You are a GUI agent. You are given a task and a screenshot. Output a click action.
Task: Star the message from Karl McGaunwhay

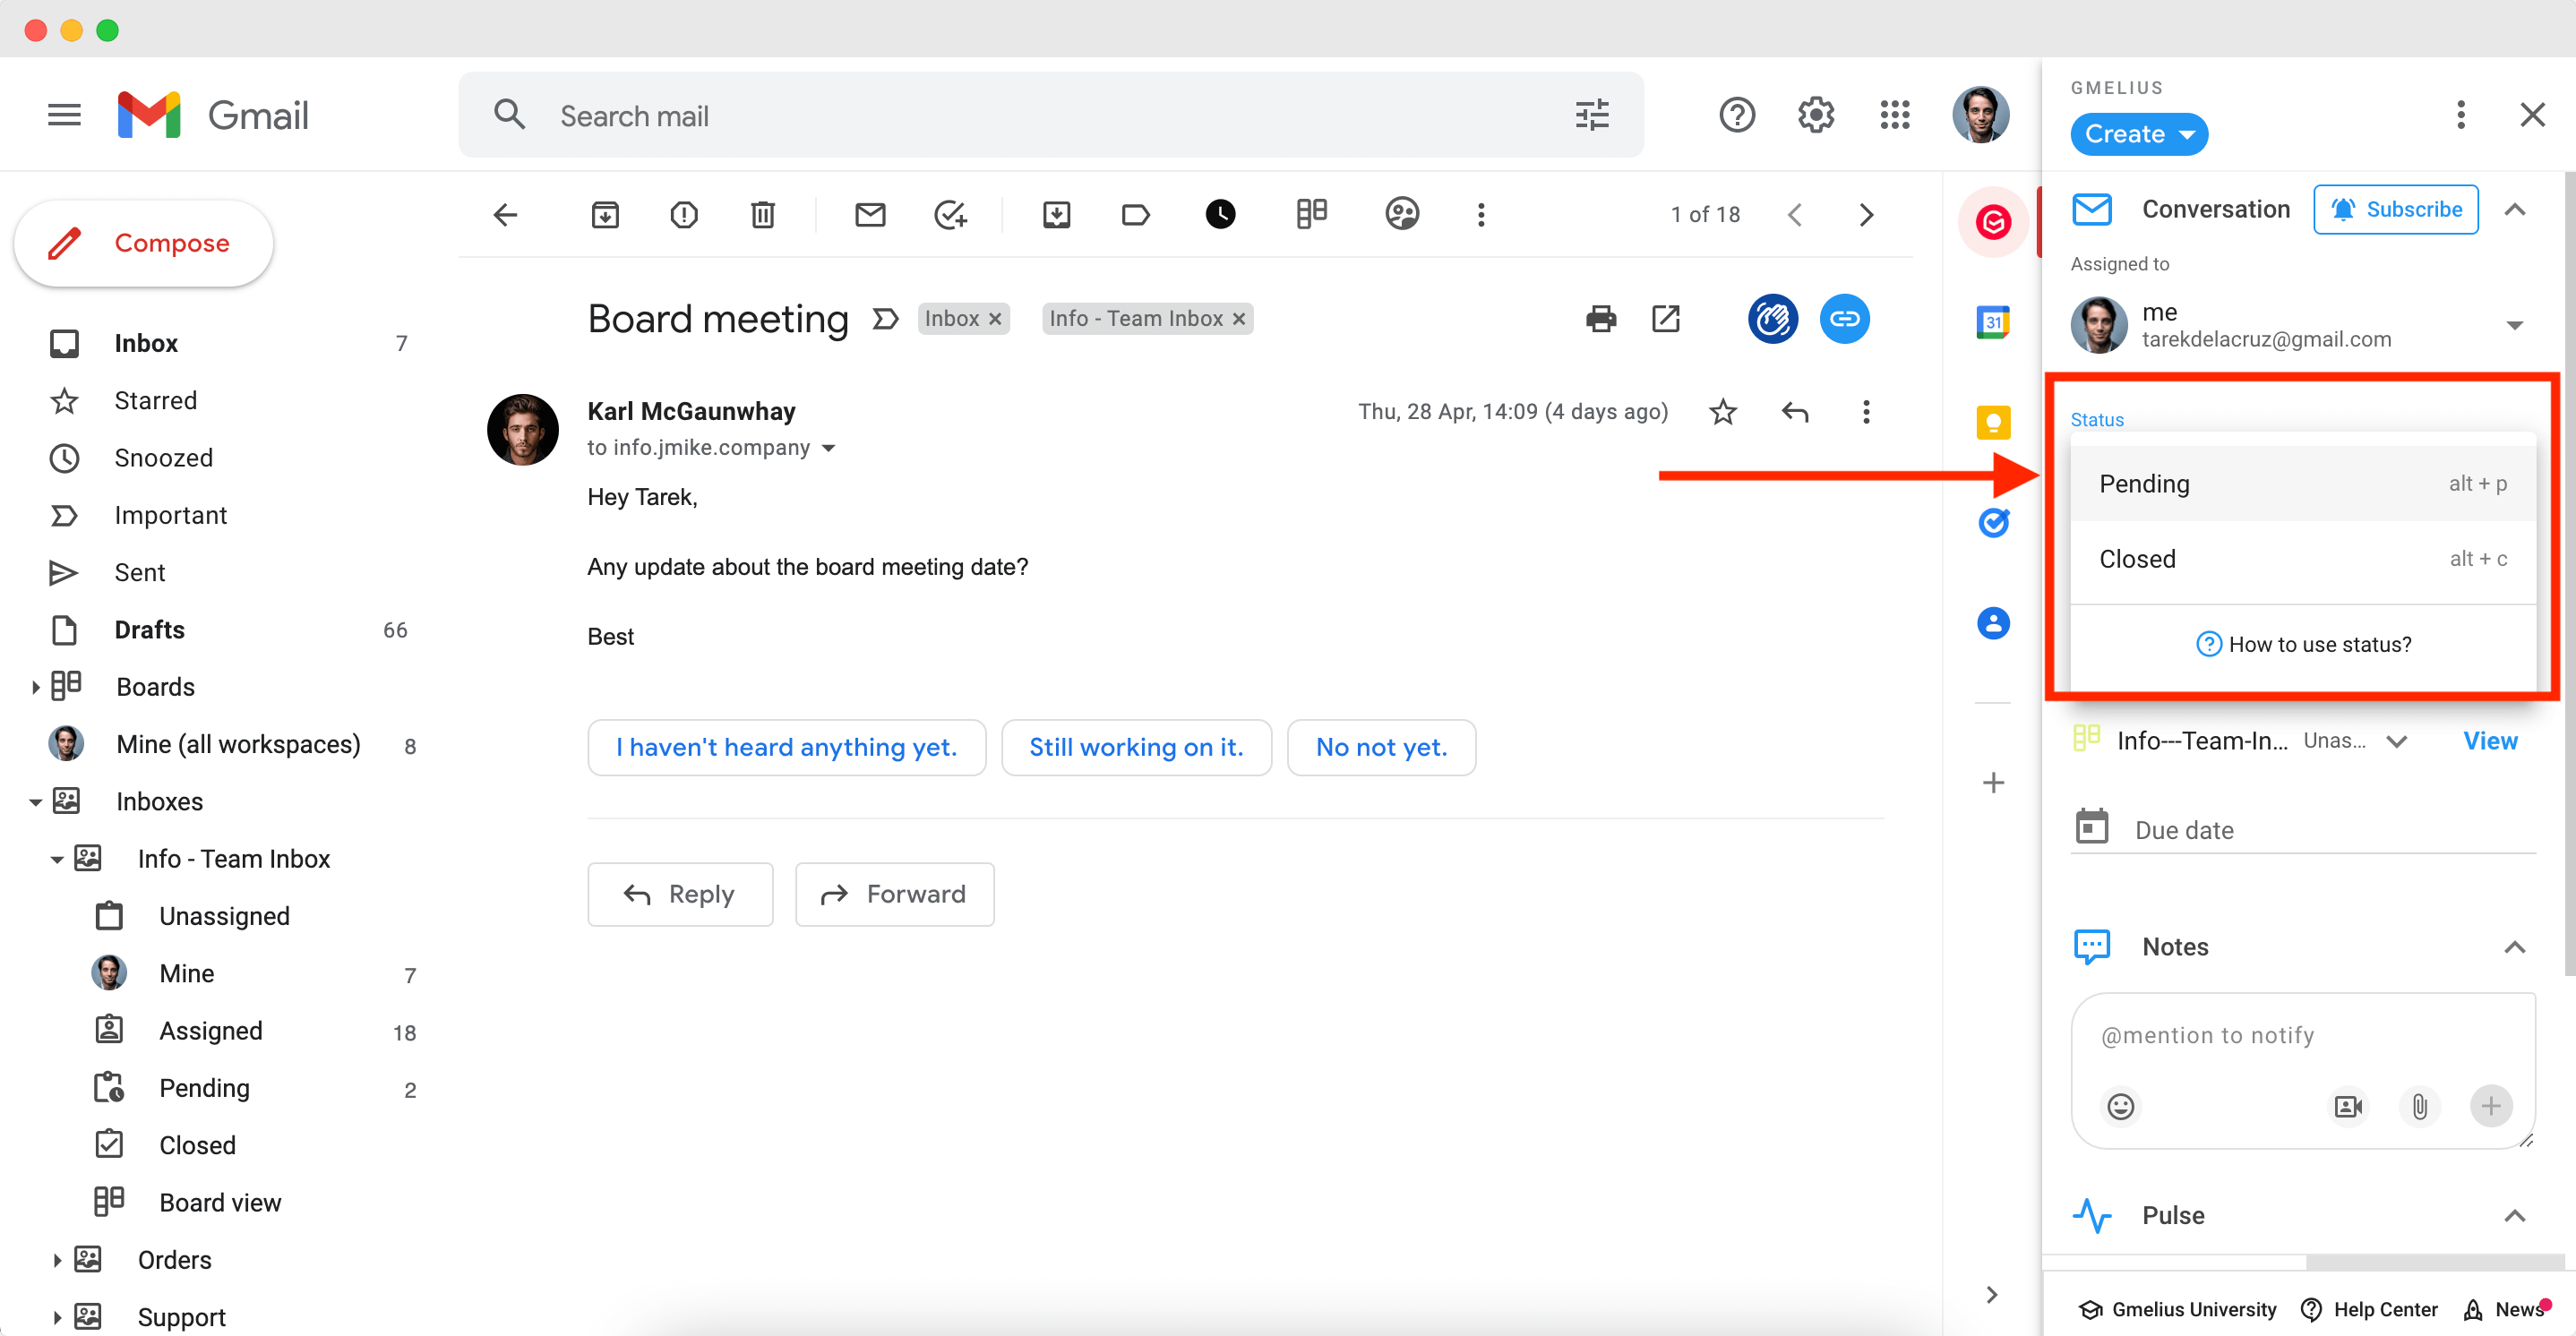pos(1723,412)
